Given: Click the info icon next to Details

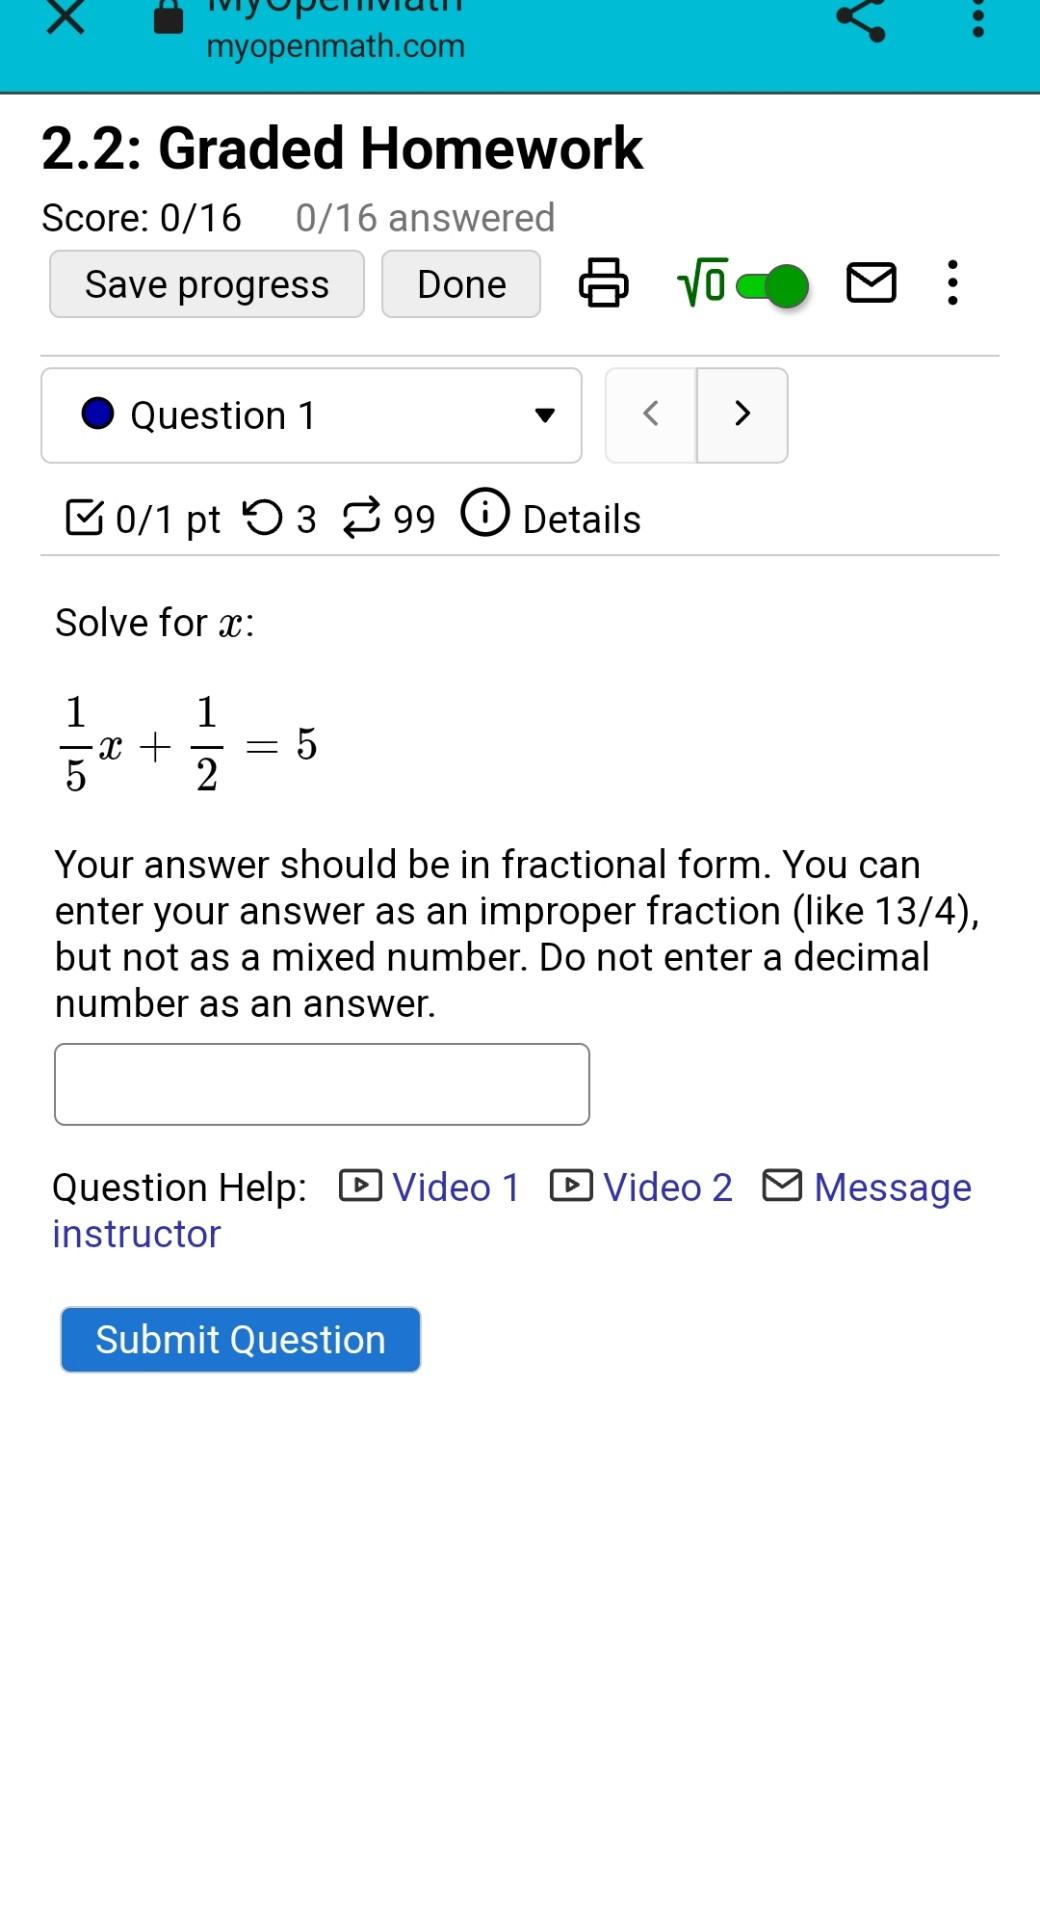Looking at the screenshot, I should pyautogui.click(x=484, y=516).
